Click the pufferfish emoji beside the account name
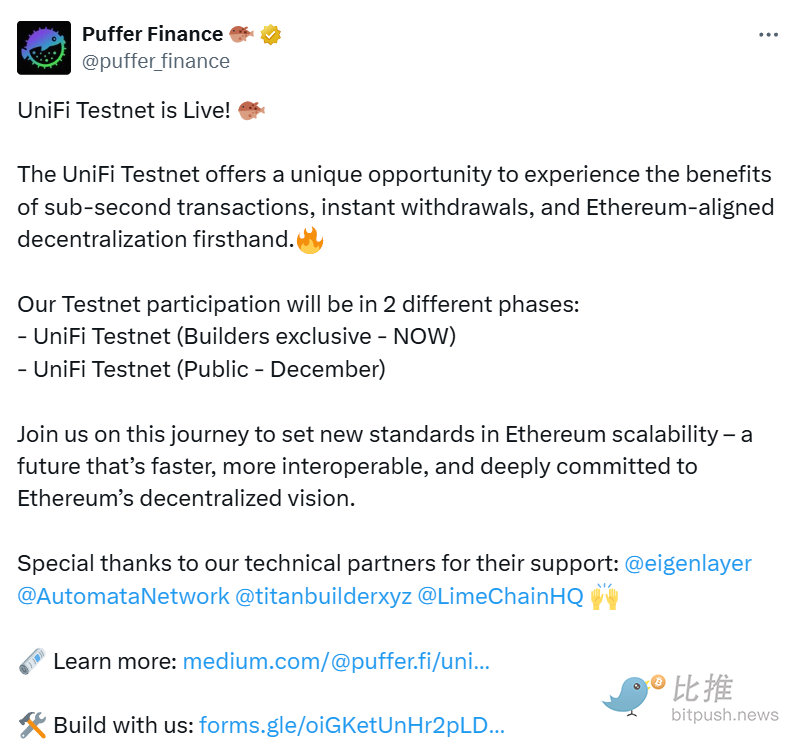Image resolution: width=799 pixels, height=742 pixels. point(241,35)
